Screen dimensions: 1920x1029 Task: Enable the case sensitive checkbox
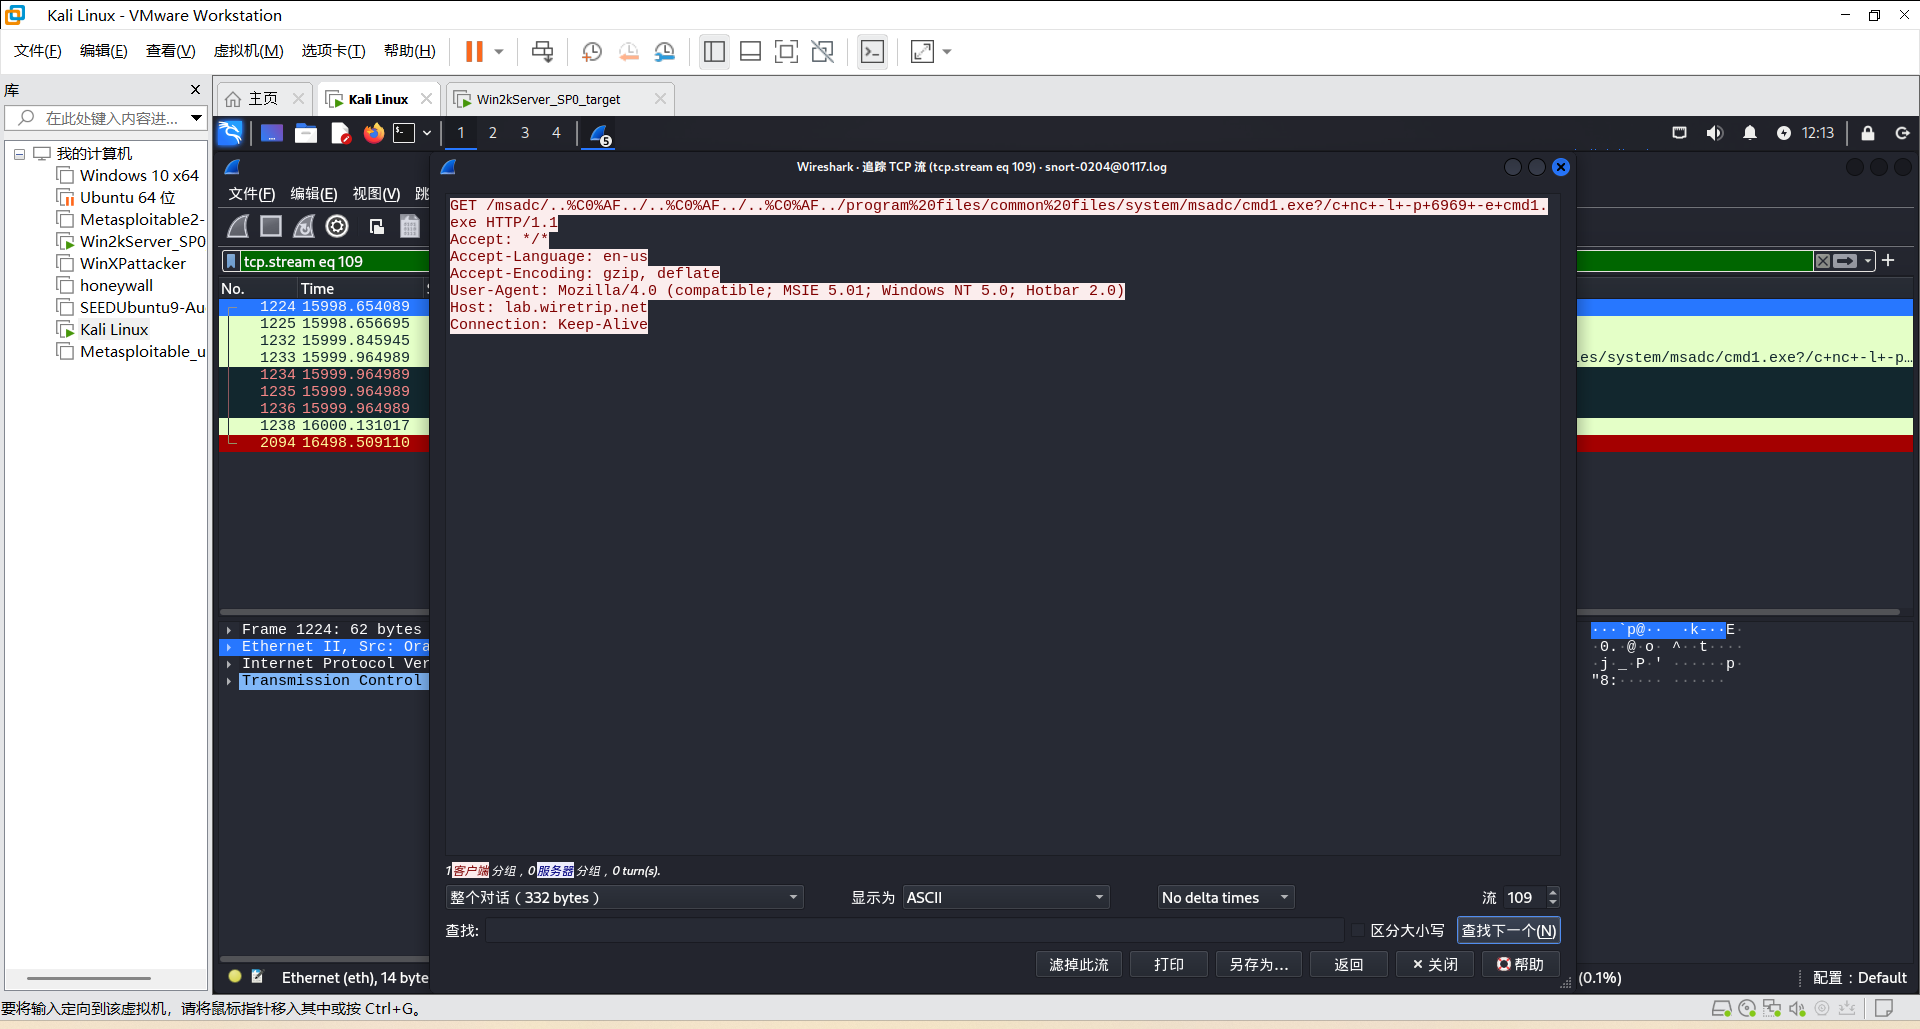(1357, 931)
